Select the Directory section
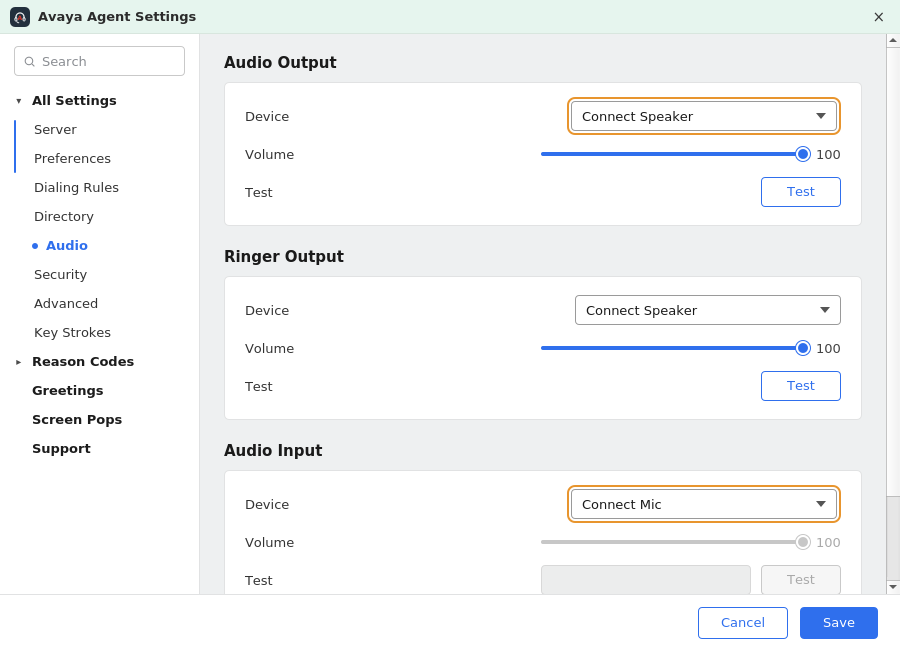The width and height of the screenshot is (900, 650). tap(64, 216)
